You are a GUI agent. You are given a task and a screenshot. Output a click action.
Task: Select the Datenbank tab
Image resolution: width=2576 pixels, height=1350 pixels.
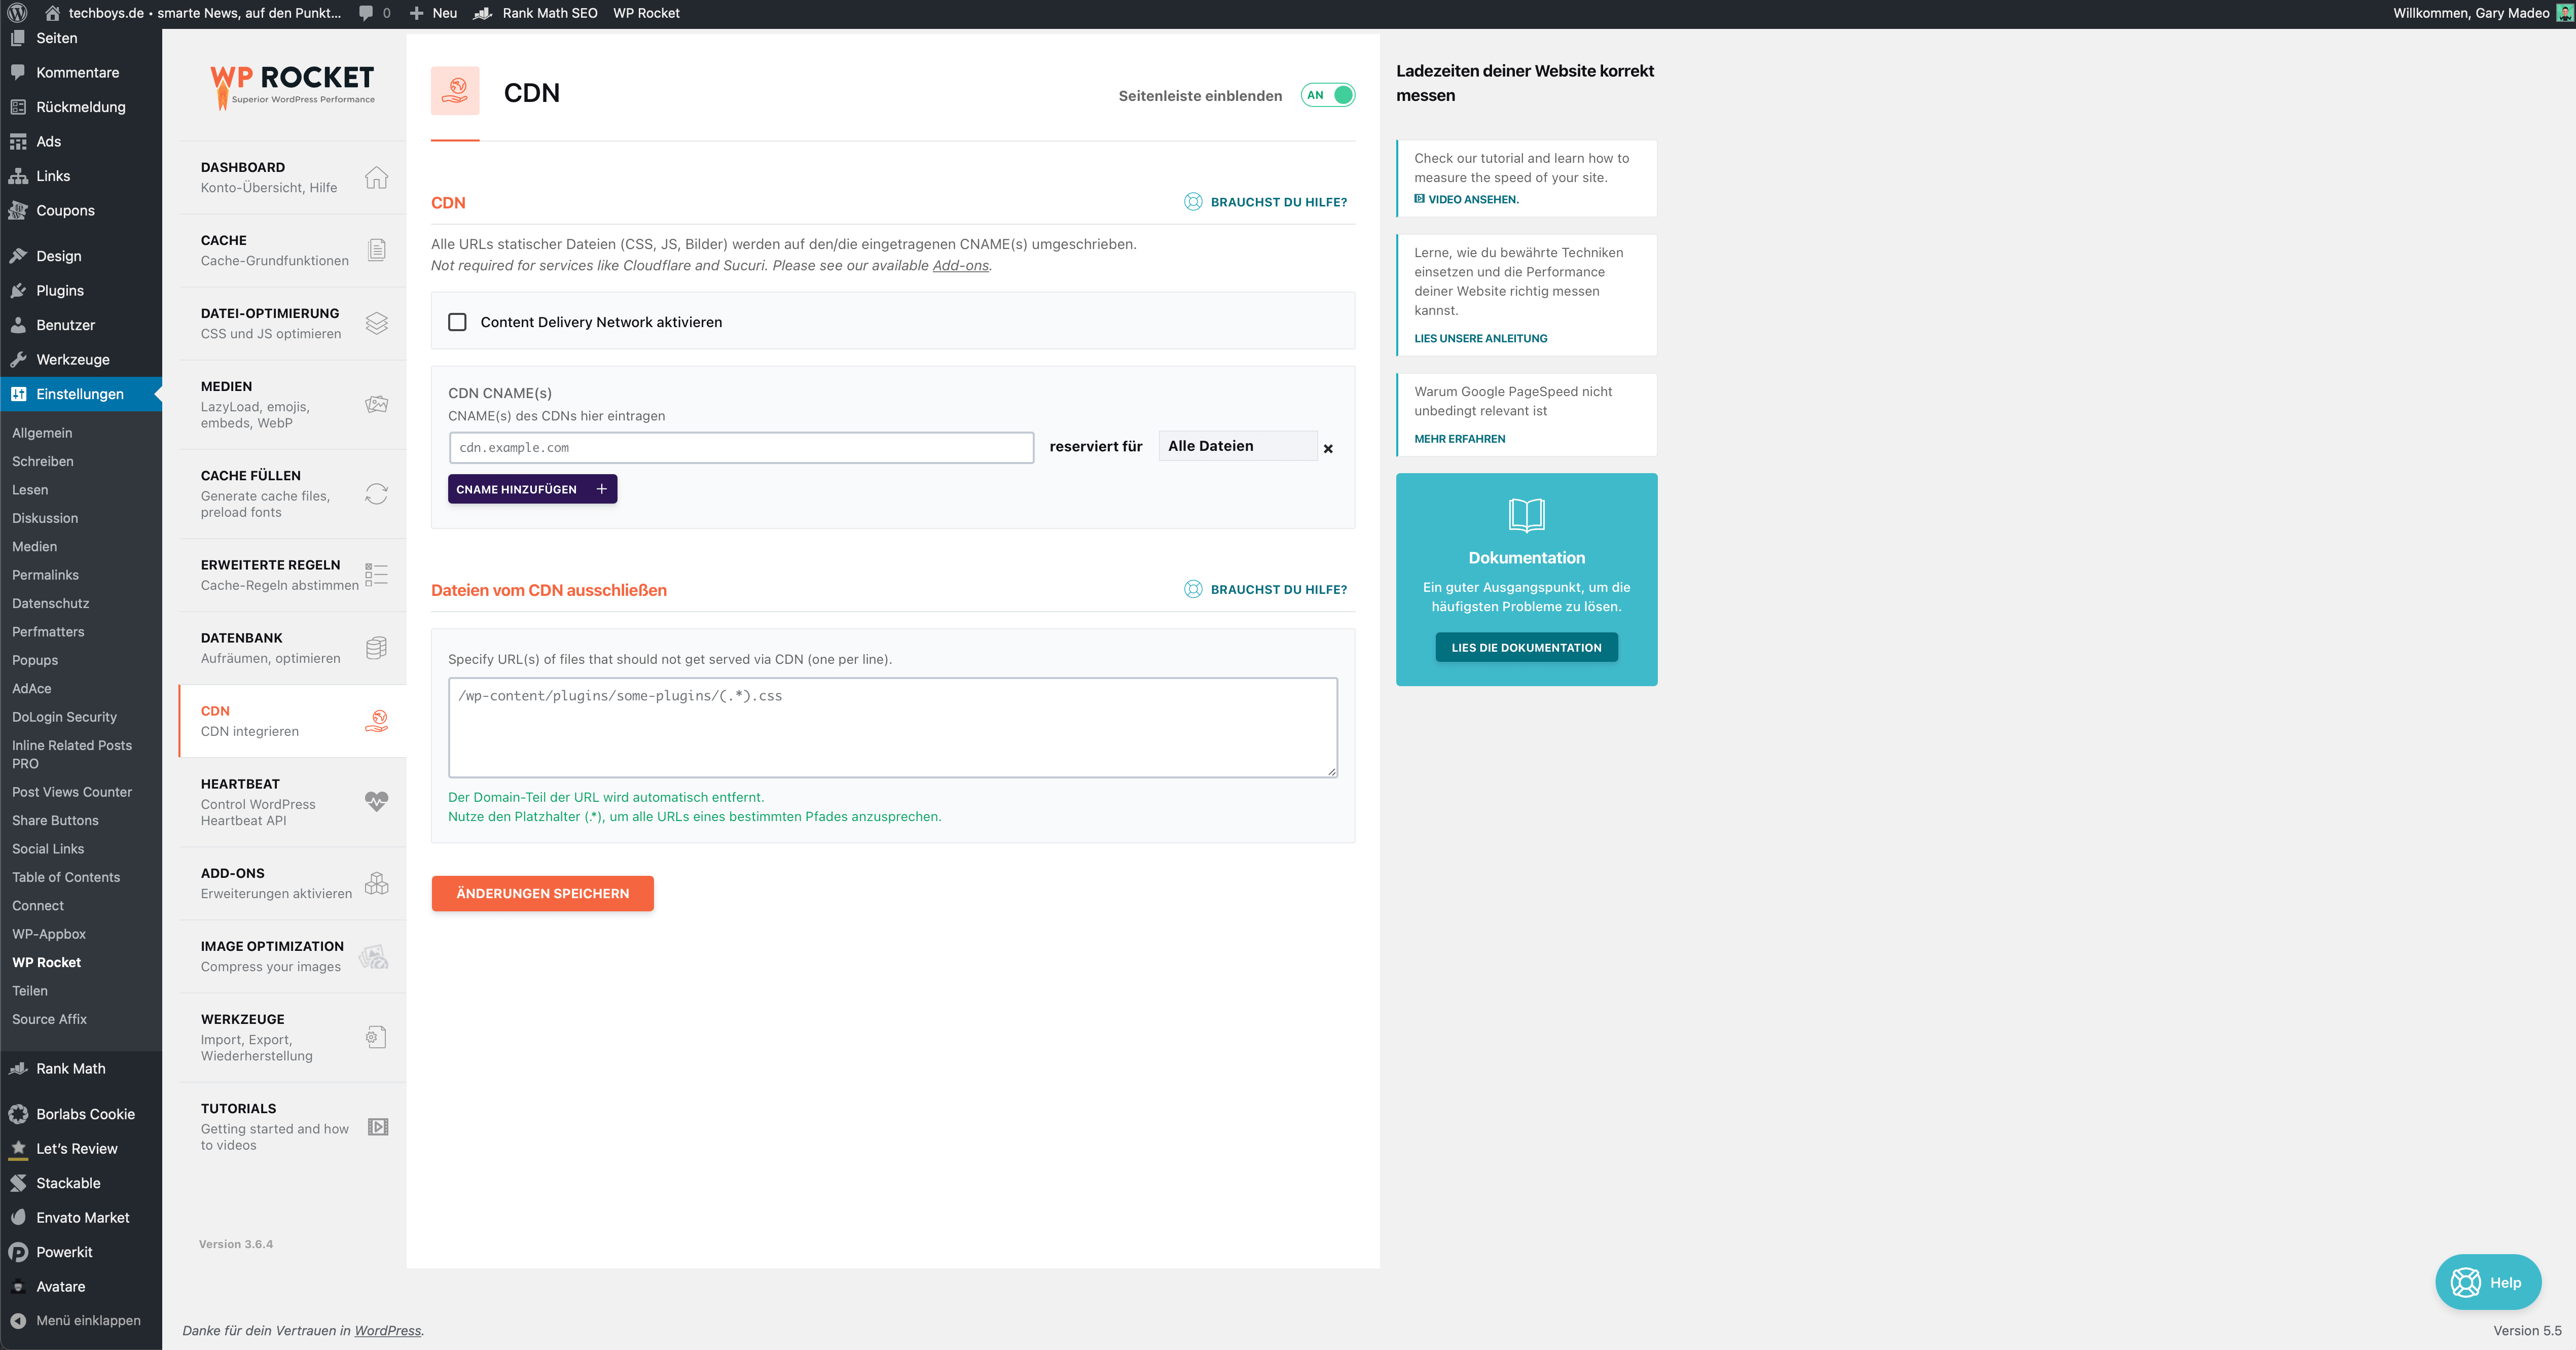292,648
